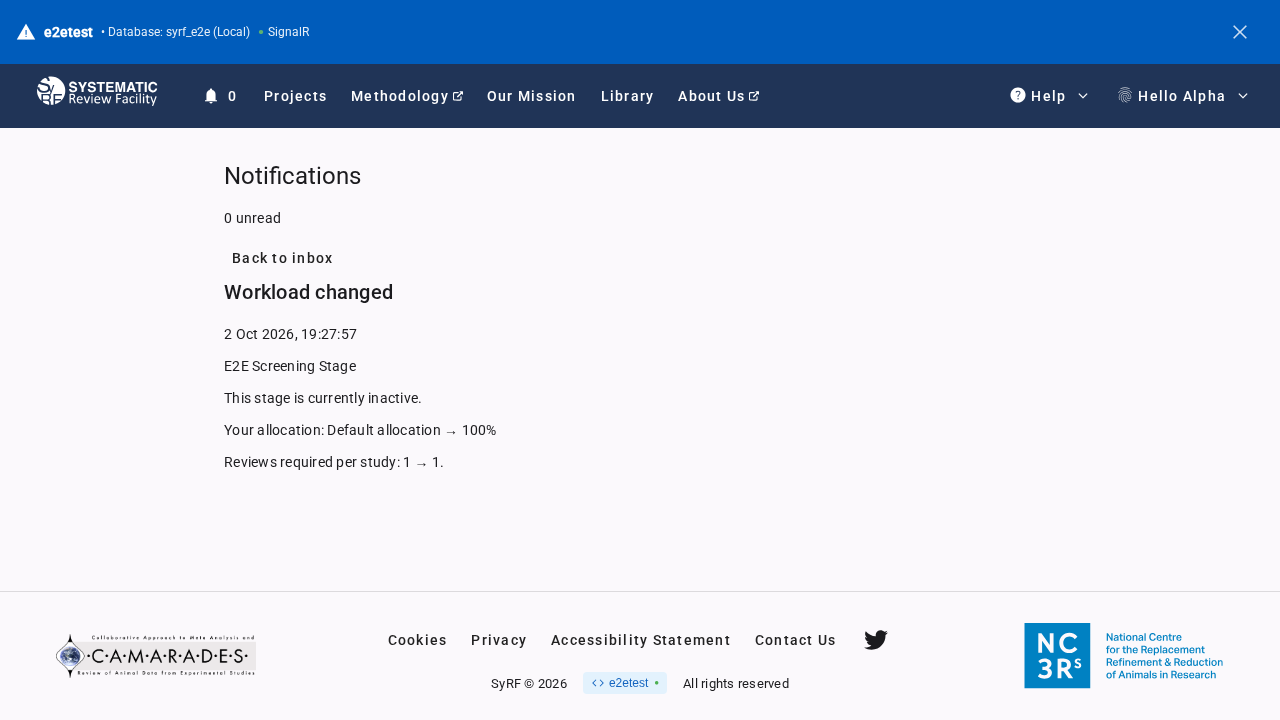Open the Systematic Review Facility logo home
The height and width of the screenshot is (720, 1280).
tap(97, 92)
